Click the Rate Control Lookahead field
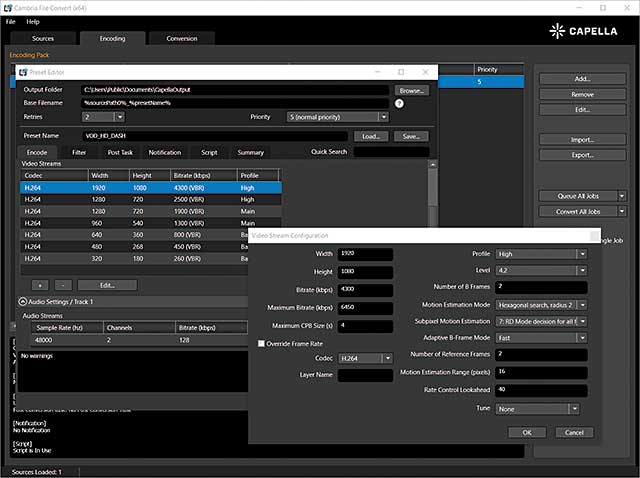The height and width of the screenshot is (478, 640). pos(541,390)
